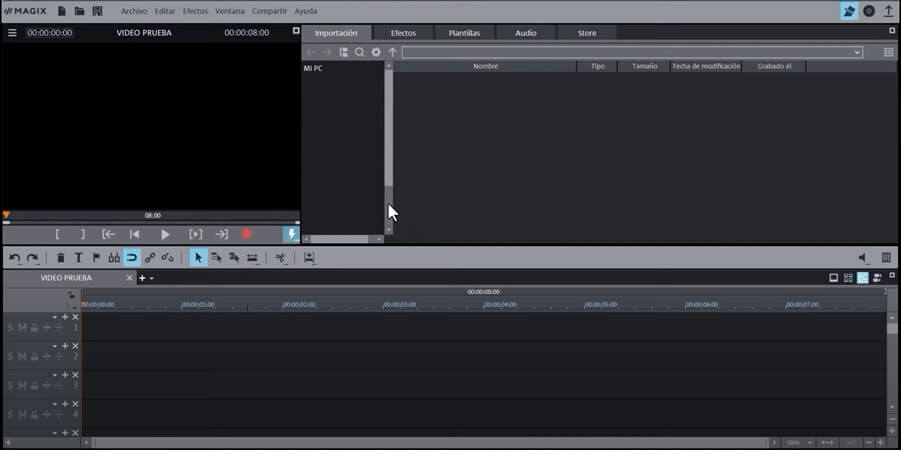Close the VIDEO PRUEBA tab
This screenshot has height=450, width=901.
(x=130, y=278)
